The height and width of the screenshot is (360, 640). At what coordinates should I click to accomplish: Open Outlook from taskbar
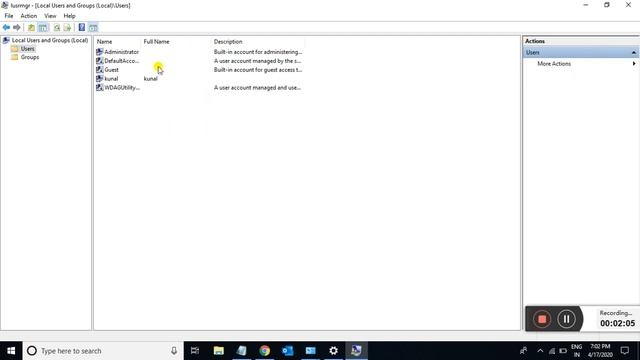point(287,351)
